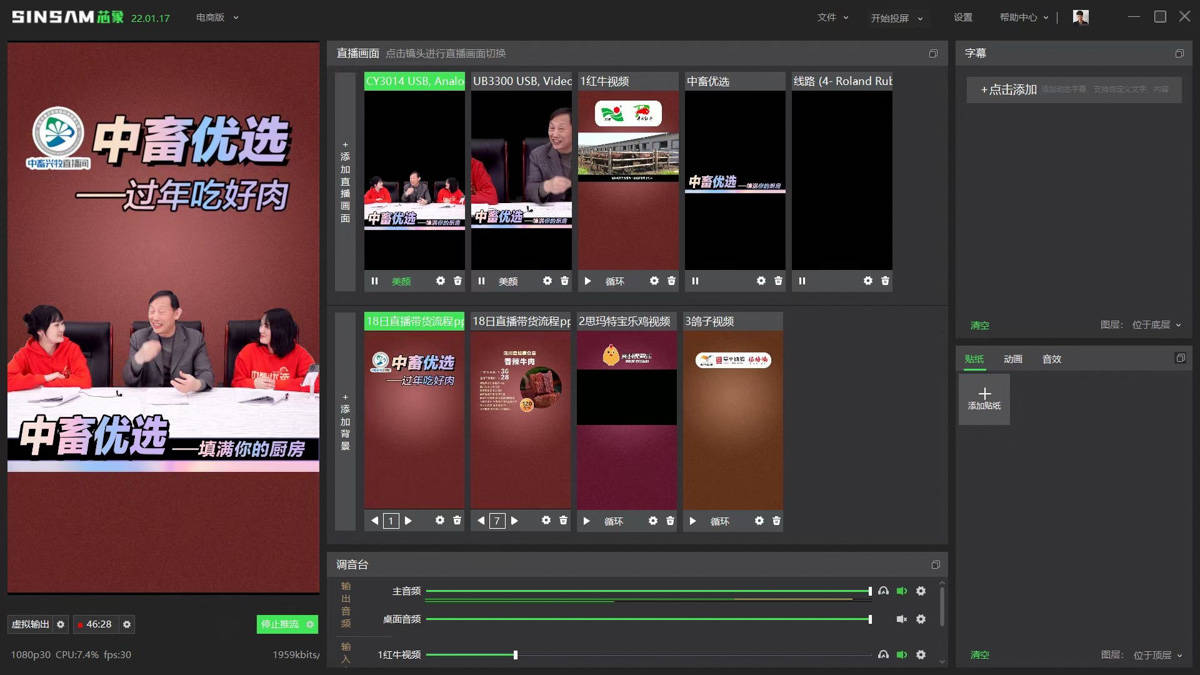Open 主音频 audio settings gear
This screenshot has height=675, width=1200.
[921, 591]
